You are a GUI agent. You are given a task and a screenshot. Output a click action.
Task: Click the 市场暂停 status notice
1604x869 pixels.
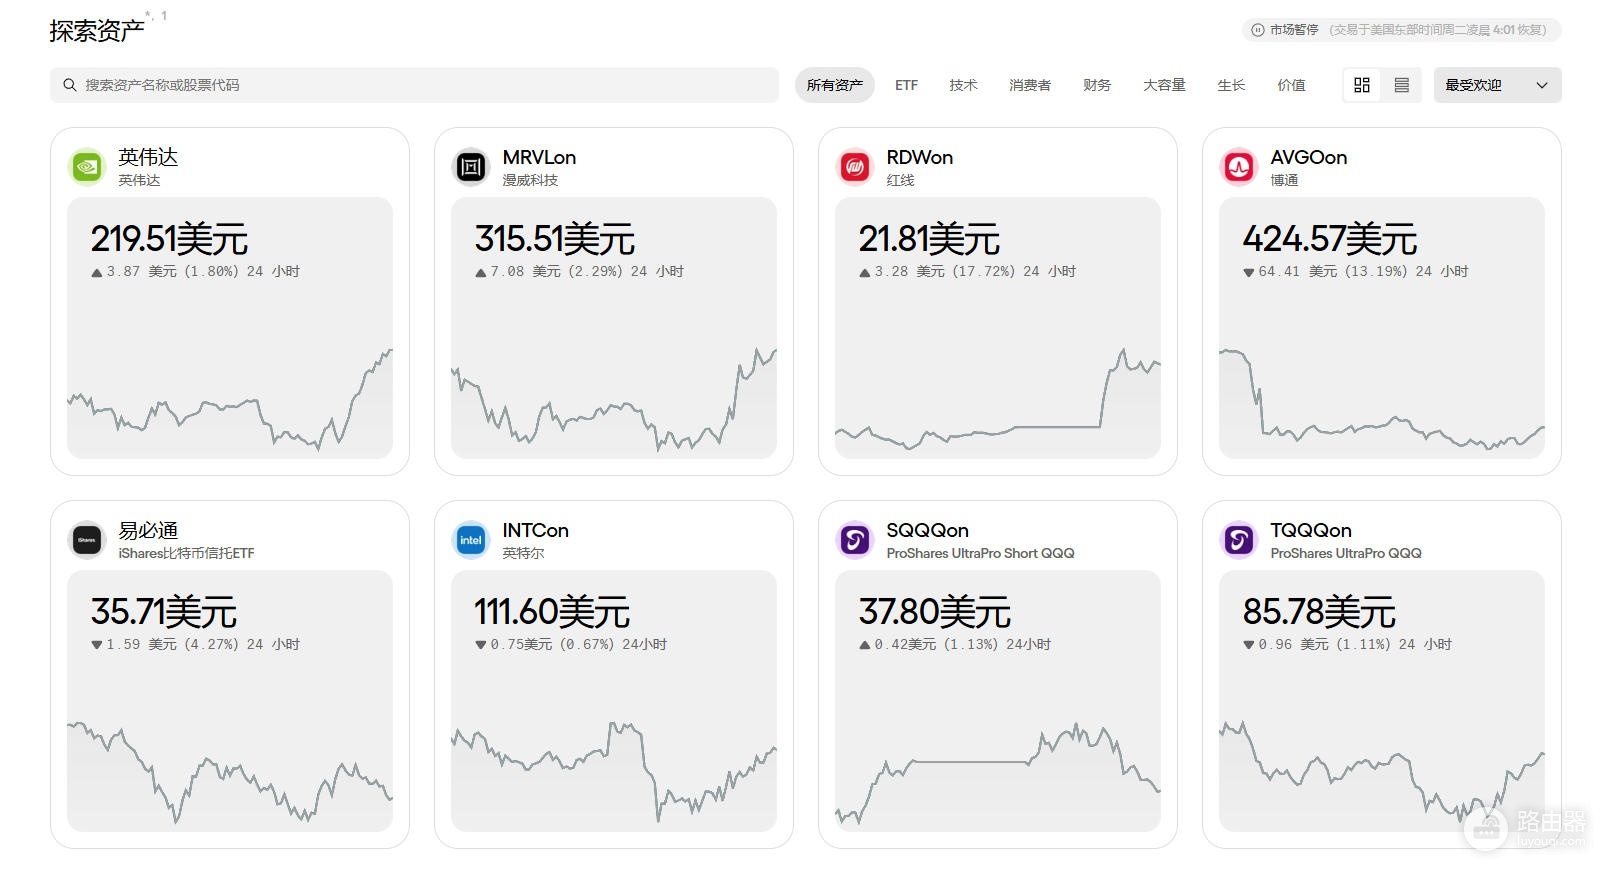1401,30
